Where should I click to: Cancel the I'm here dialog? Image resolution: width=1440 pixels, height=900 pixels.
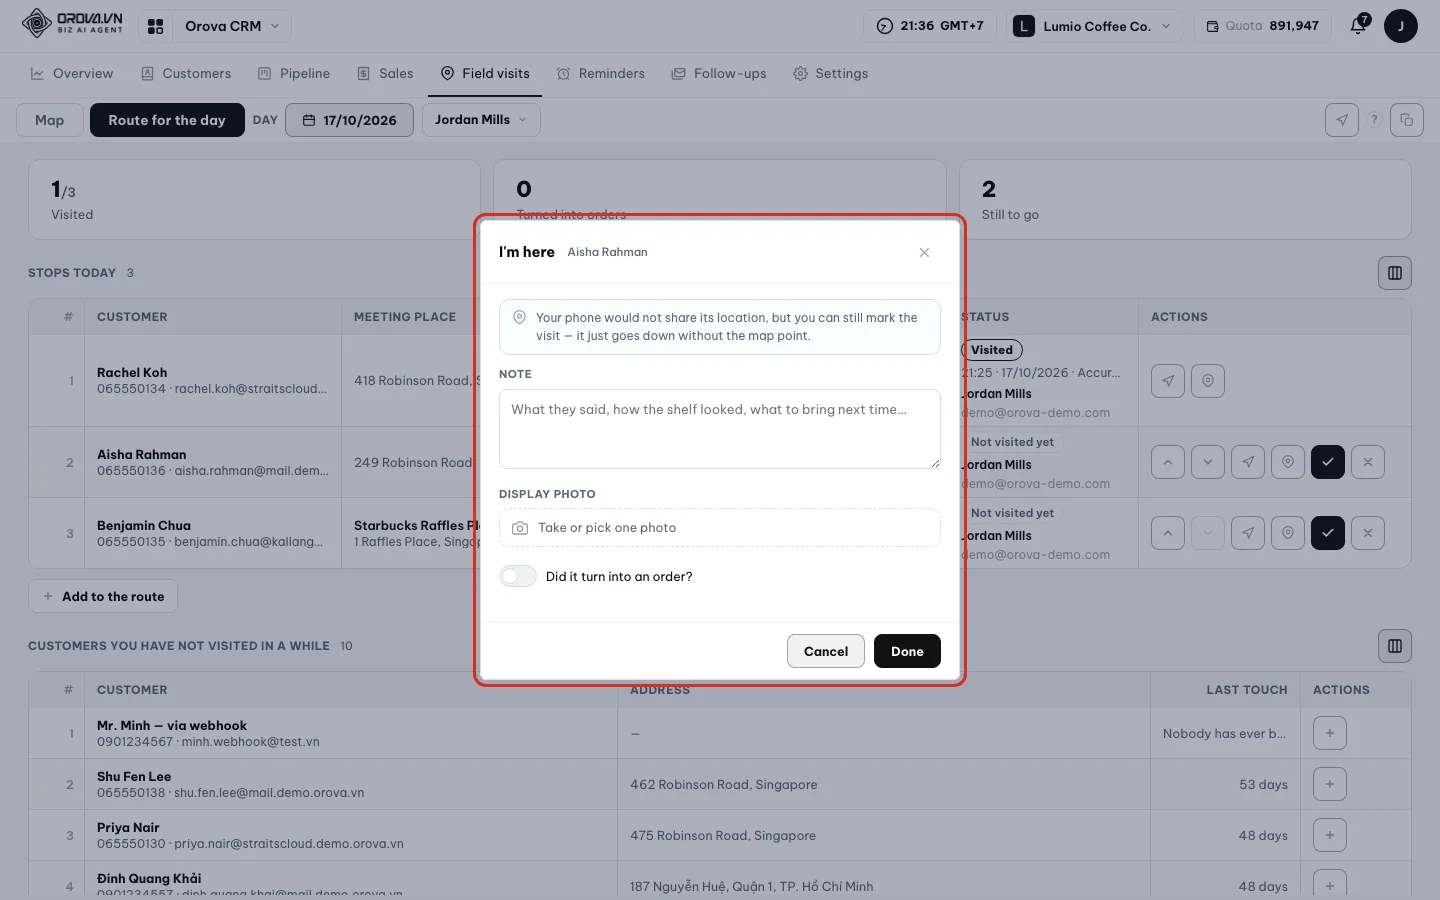pos(826,651)
